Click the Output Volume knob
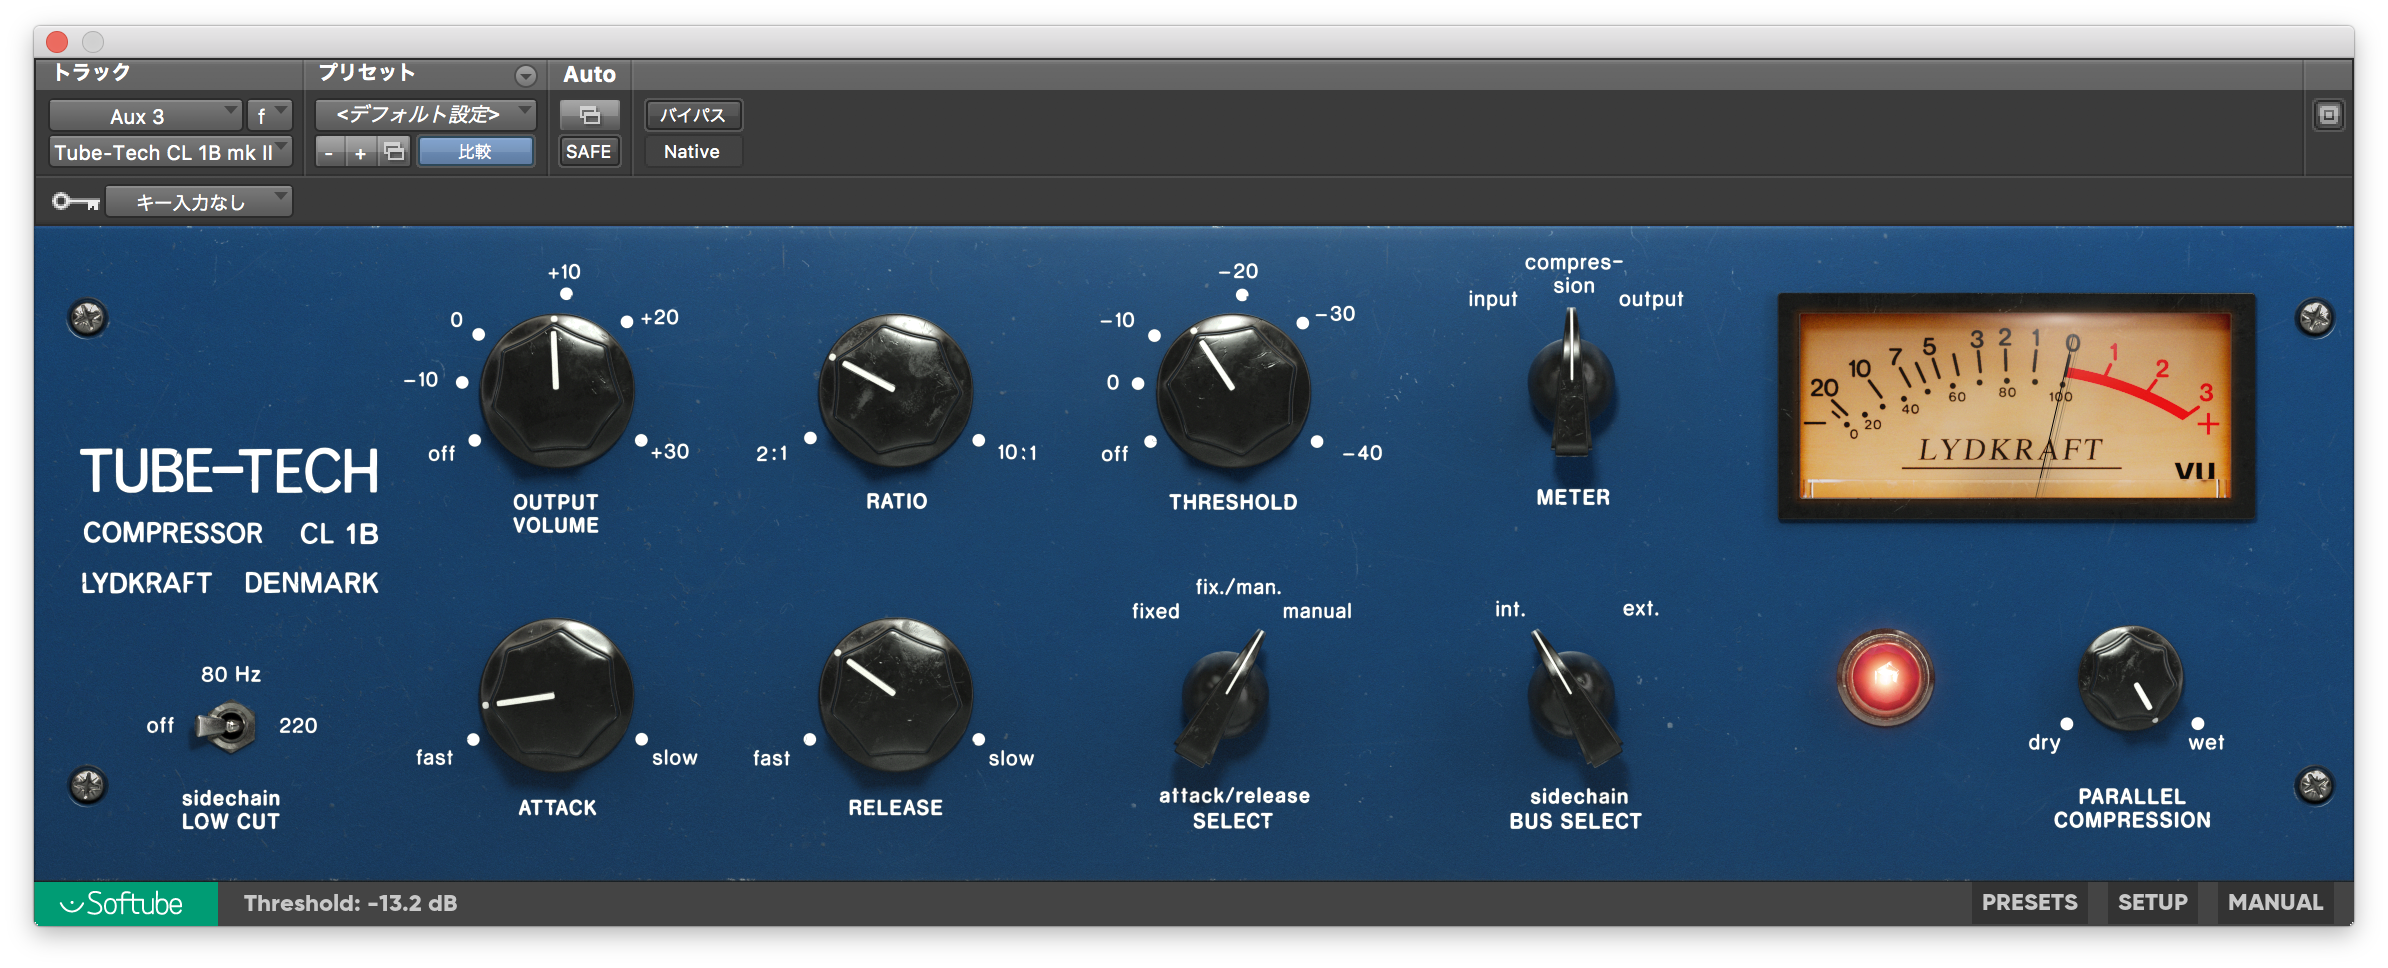 557,391
